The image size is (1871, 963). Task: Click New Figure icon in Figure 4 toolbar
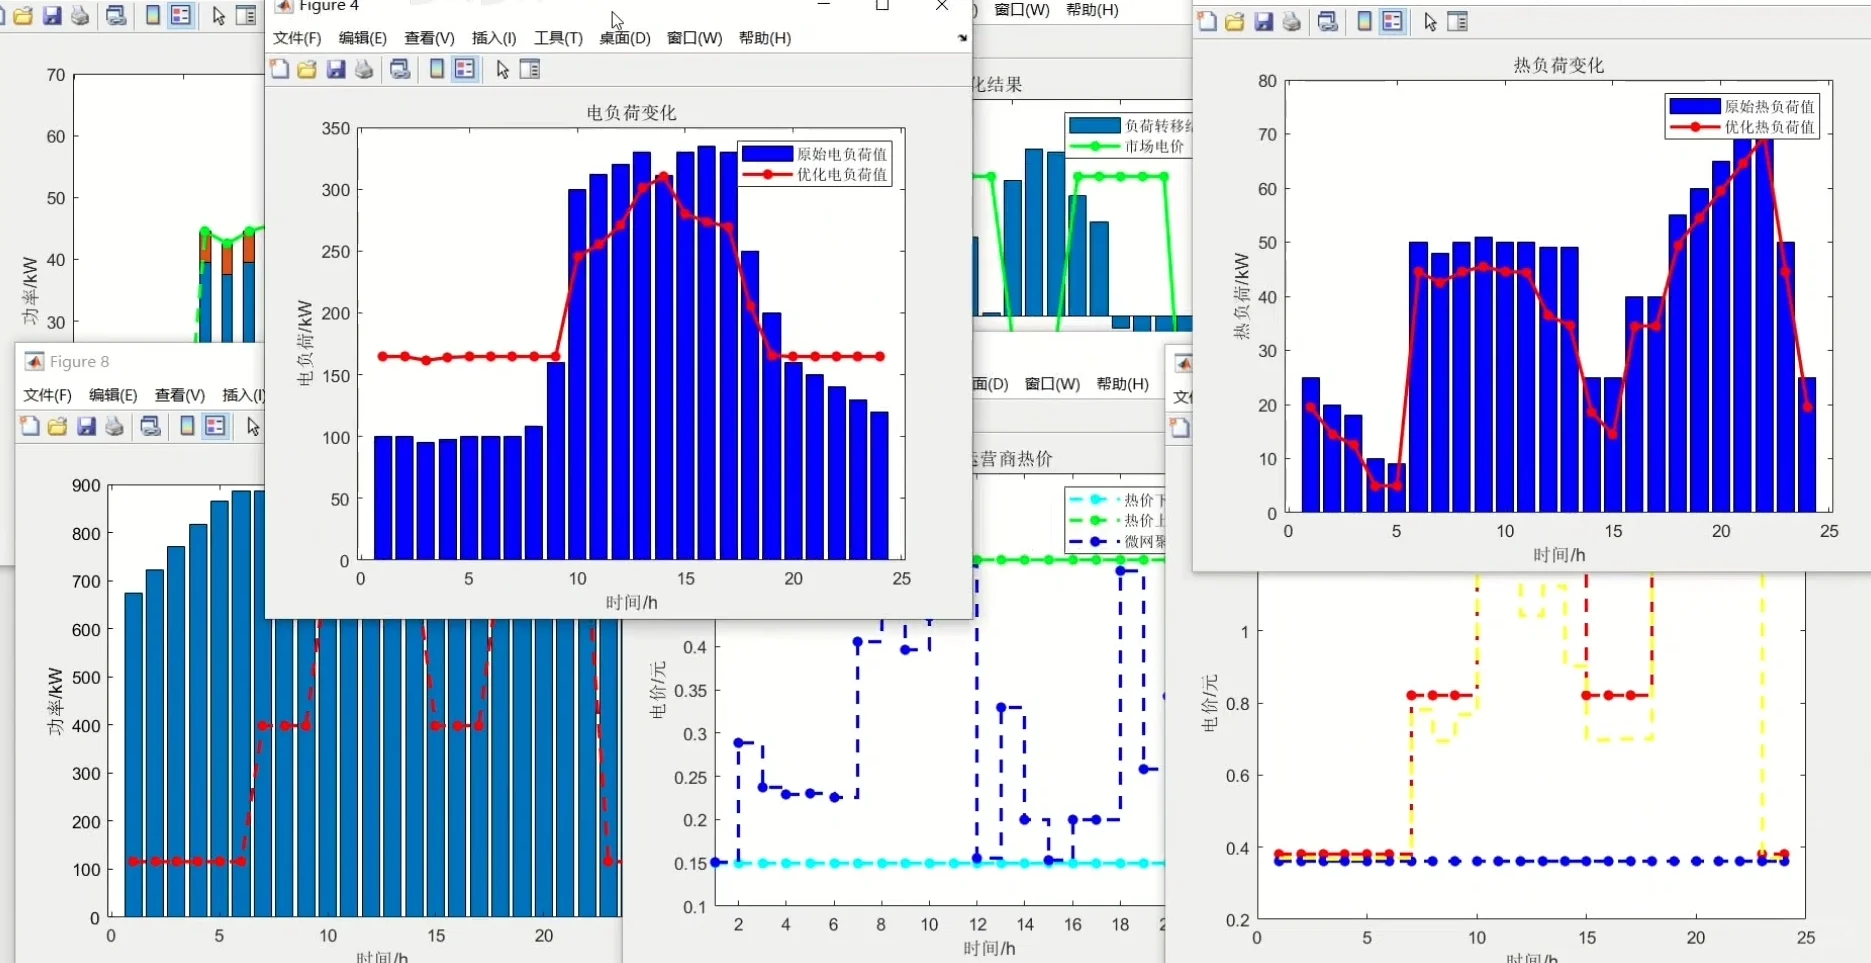point(280,69)
